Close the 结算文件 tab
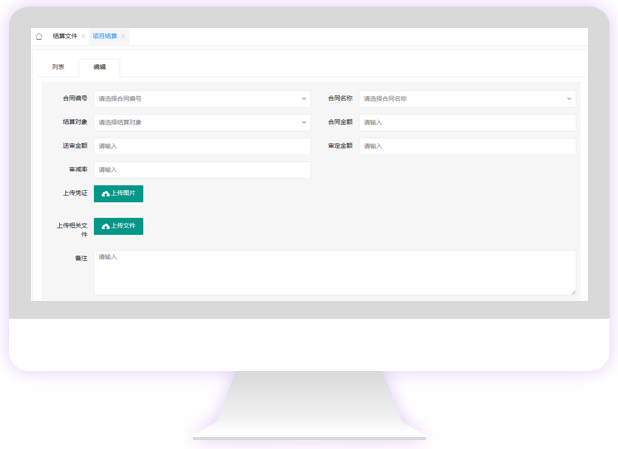 (84, 36)
